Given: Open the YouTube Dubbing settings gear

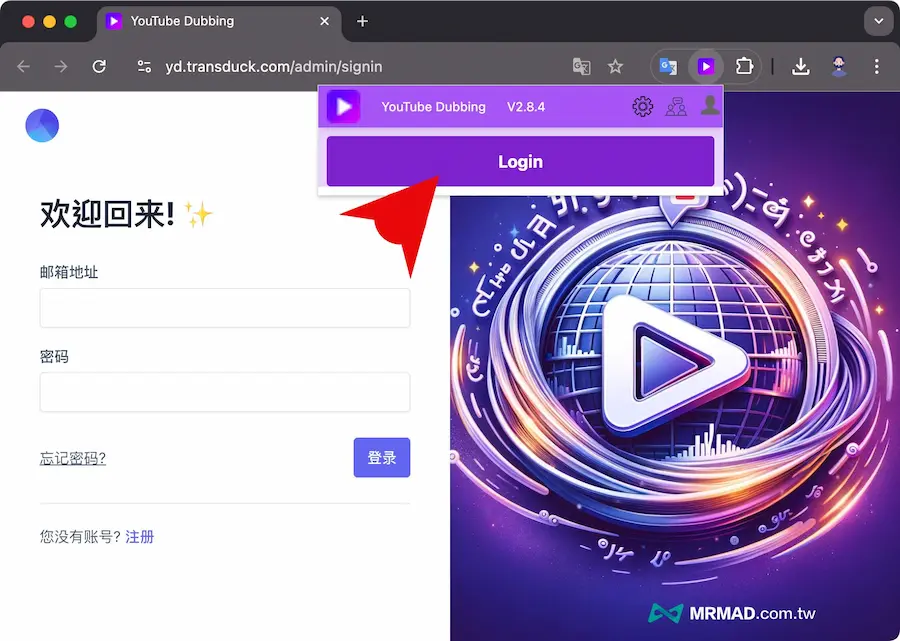Looking at the screenshot, I should tap(643, 106).
